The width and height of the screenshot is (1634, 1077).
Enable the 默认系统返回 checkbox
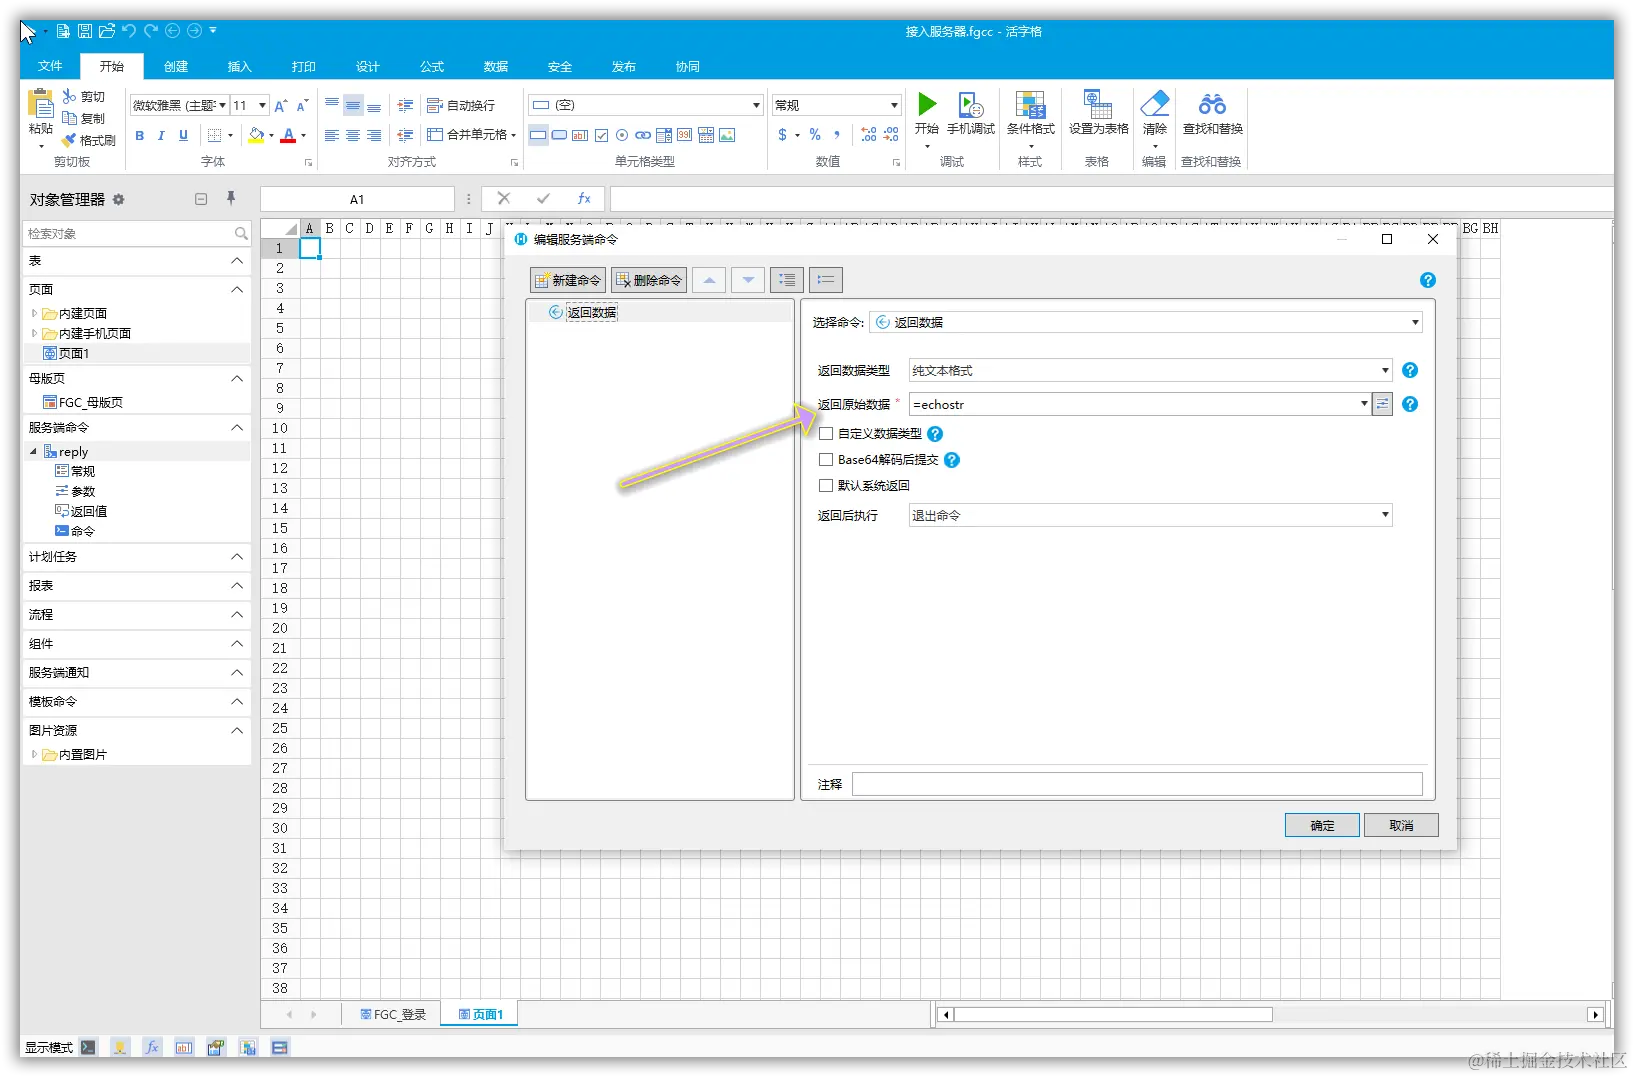(826, 486)
